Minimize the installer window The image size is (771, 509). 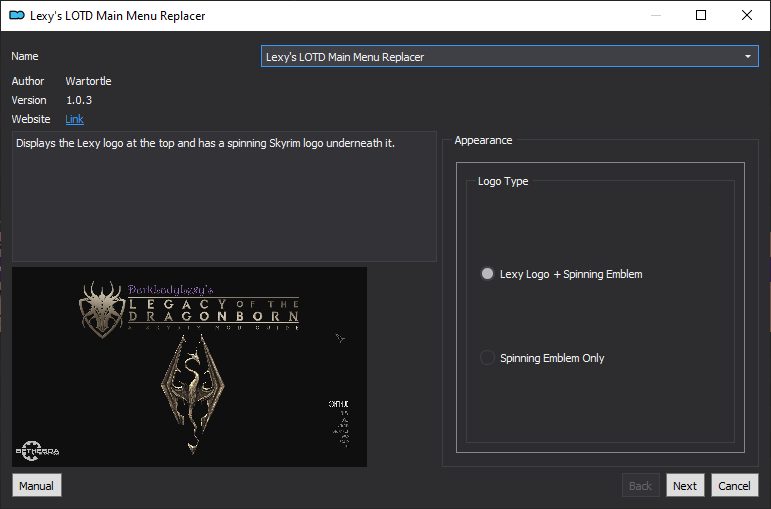655,15
